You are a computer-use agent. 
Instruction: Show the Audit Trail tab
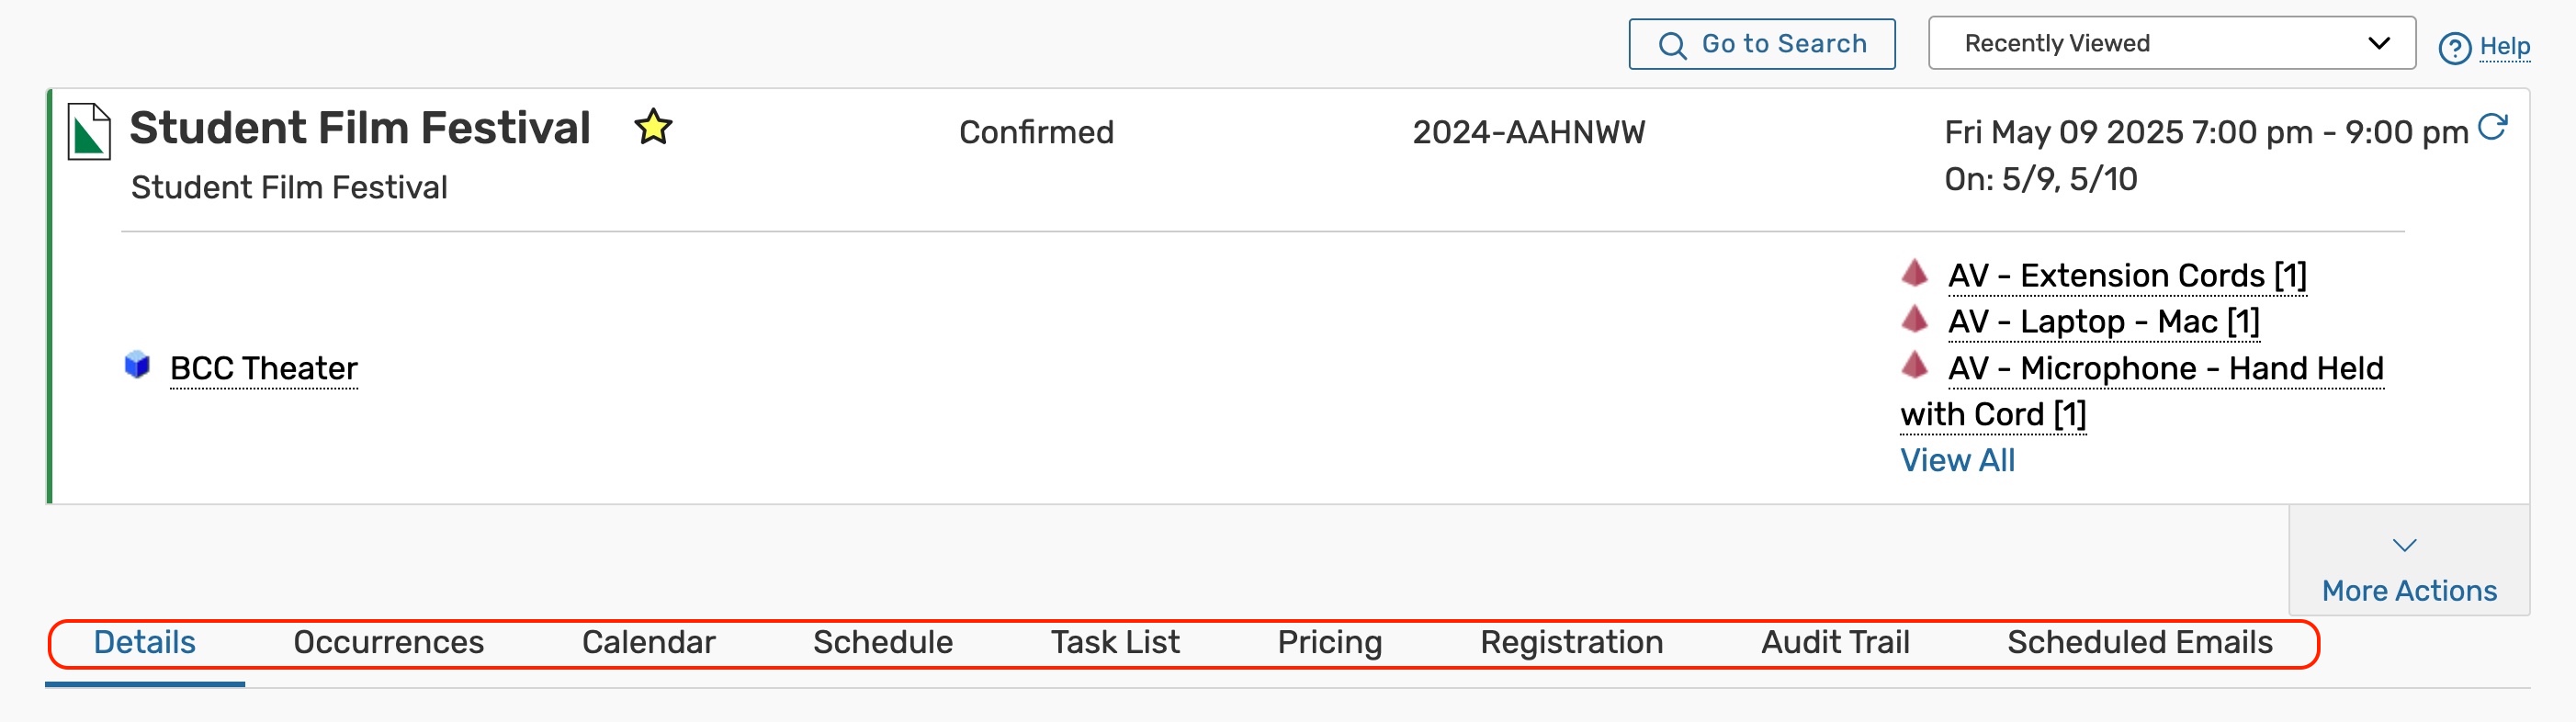point(1835,642)
